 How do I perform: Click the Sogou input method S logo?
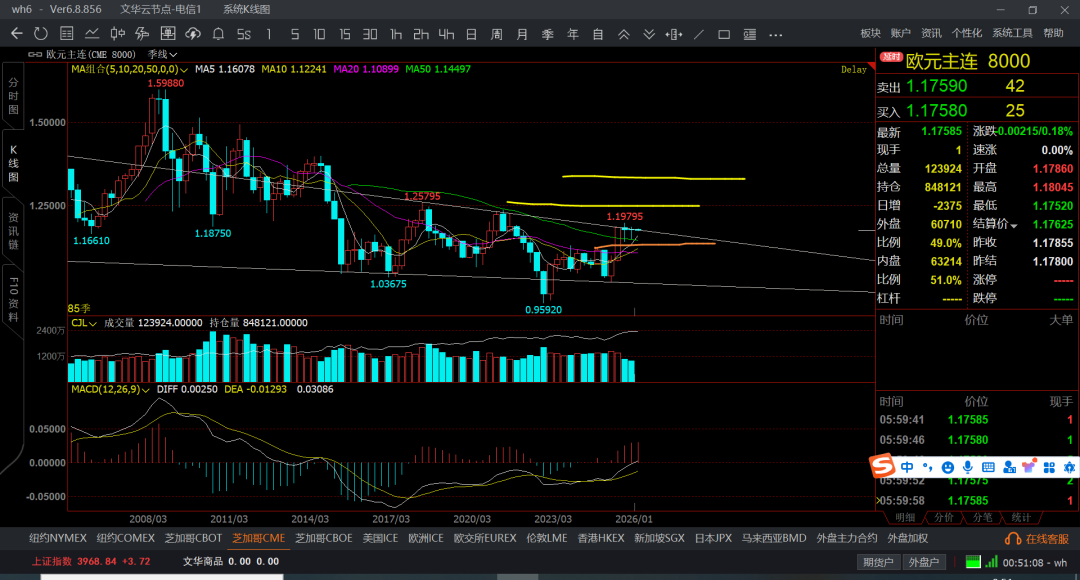click(x=882, y=466)
